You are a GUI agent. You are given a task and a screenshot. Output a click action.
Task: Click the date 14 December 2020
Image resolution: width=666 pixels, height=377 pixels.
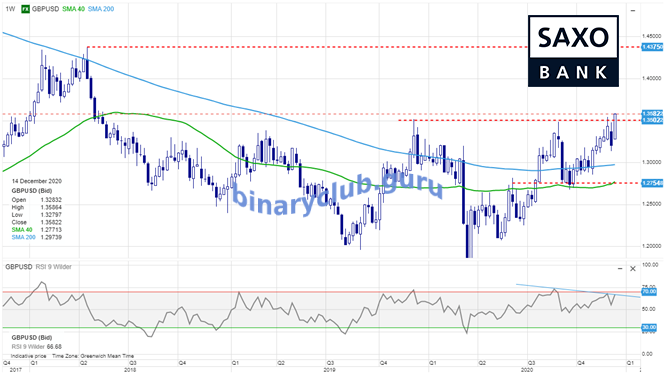pos(37,181)
